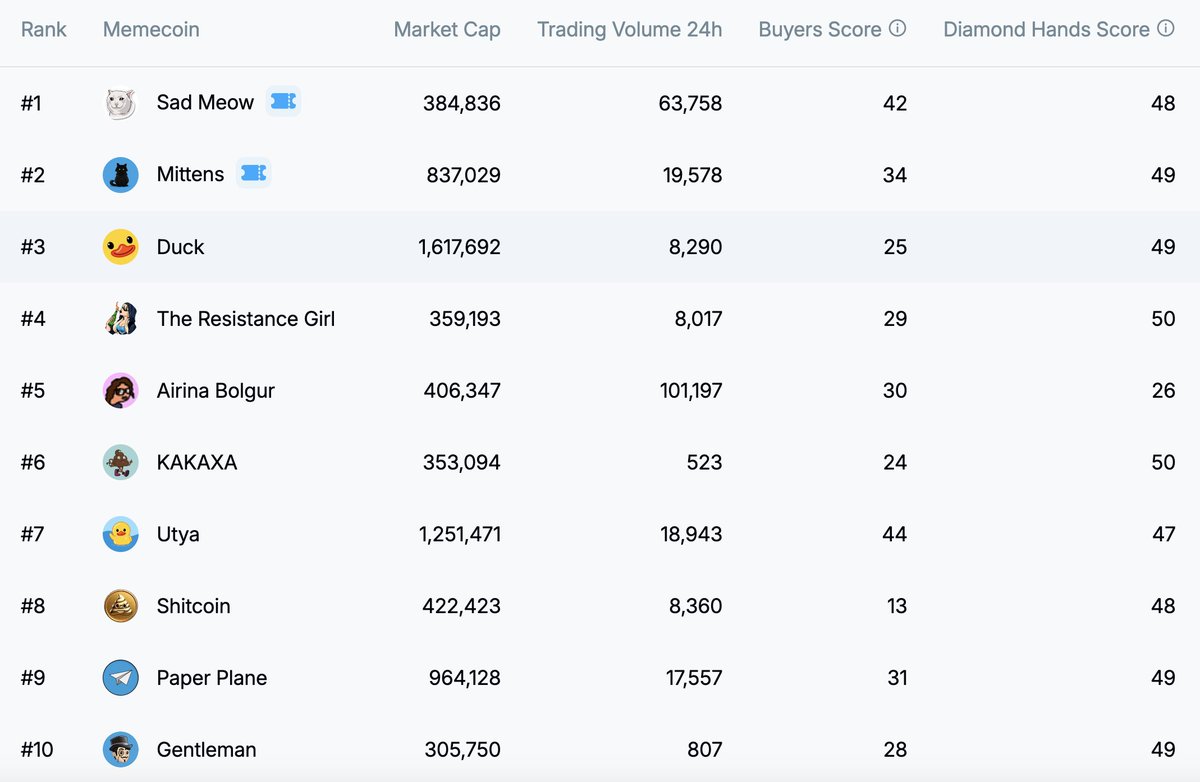
Task: Click the Sad Meow cat avatar icon
Action: click(120, 103)
